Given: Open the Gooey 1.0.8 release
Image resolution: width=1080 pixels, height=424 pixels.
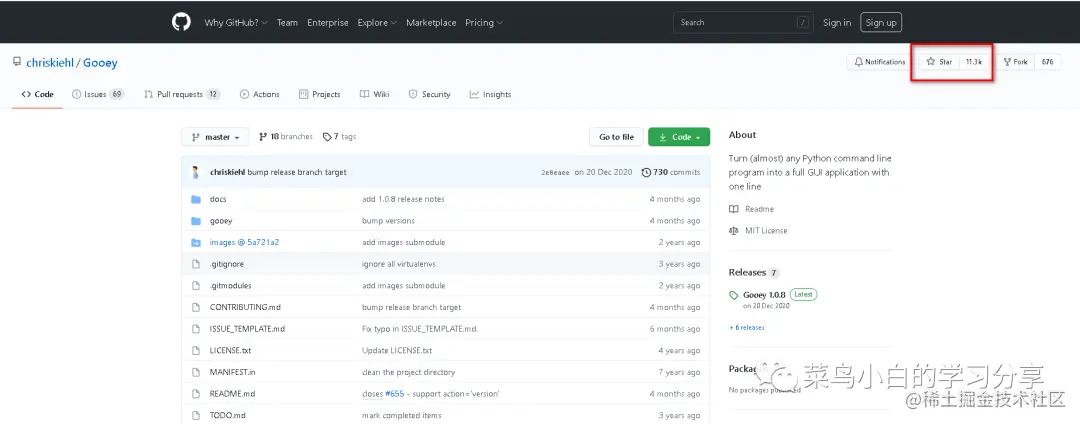Looking at the screenshot, I should point(764,295).
